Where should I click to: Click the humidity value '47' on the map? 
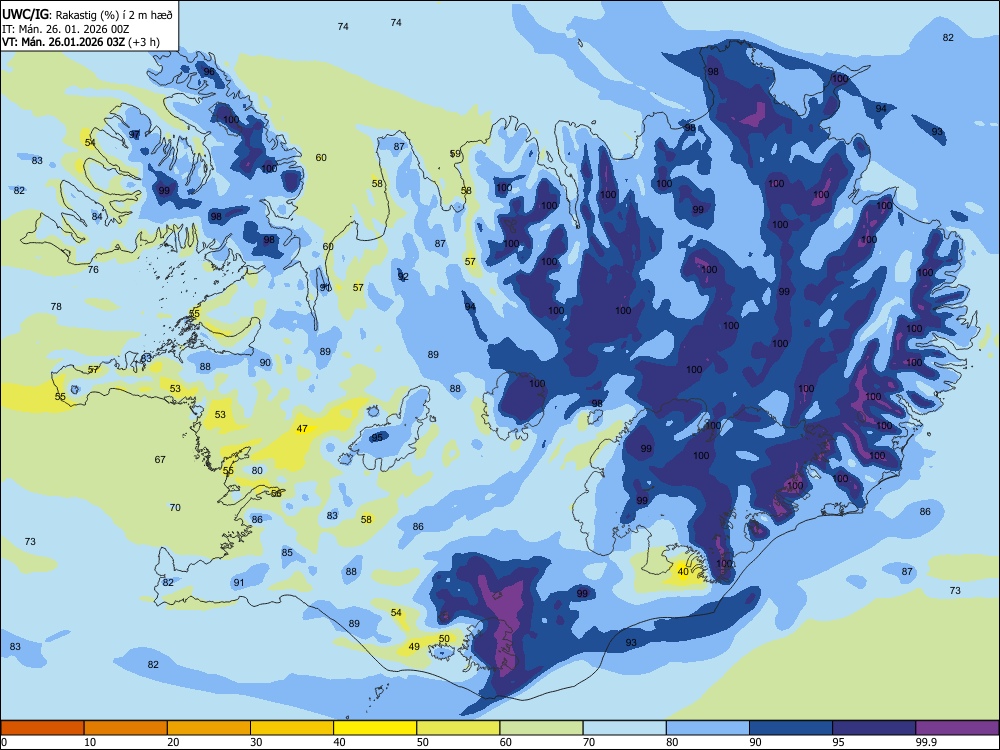click(302, 429)
